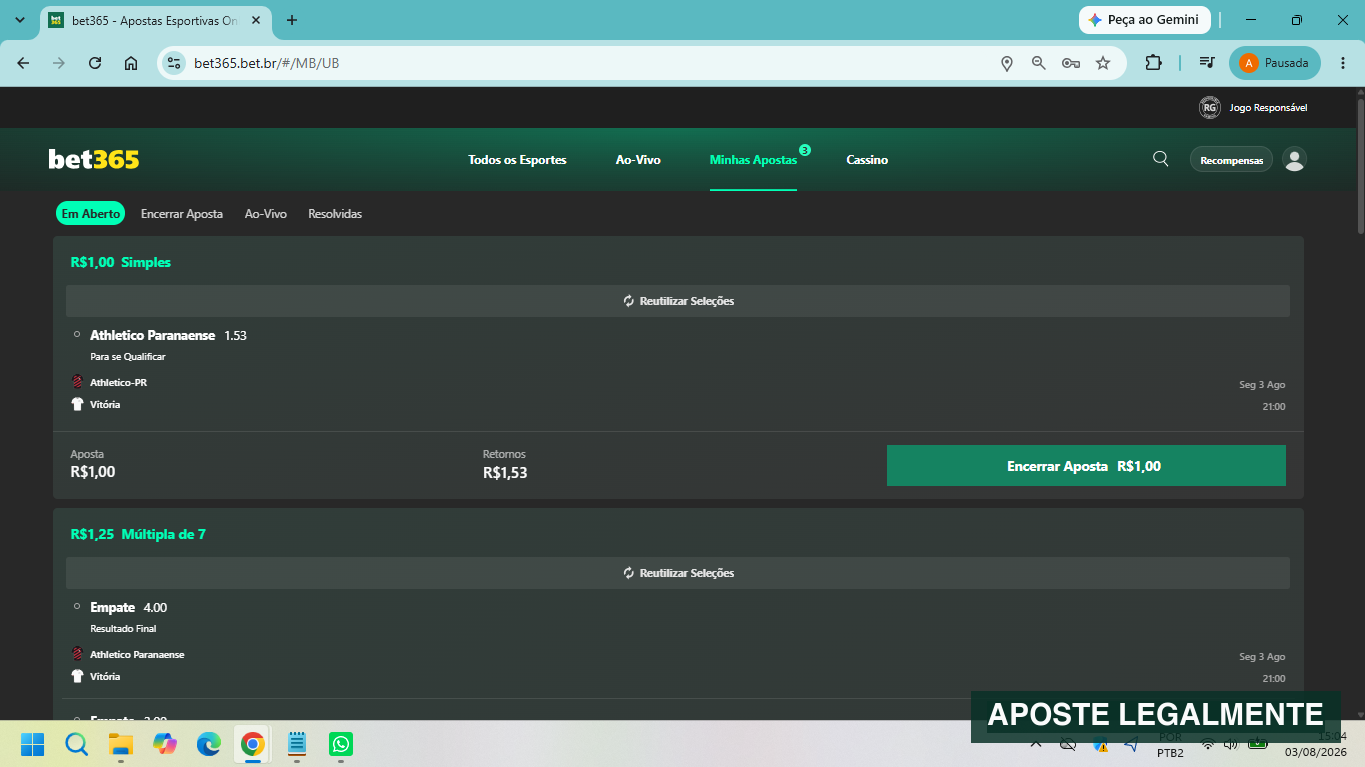1365x767 pixels.
Task: Click the R$1,00 Simples bet header
Action: (x=121, y=262)
